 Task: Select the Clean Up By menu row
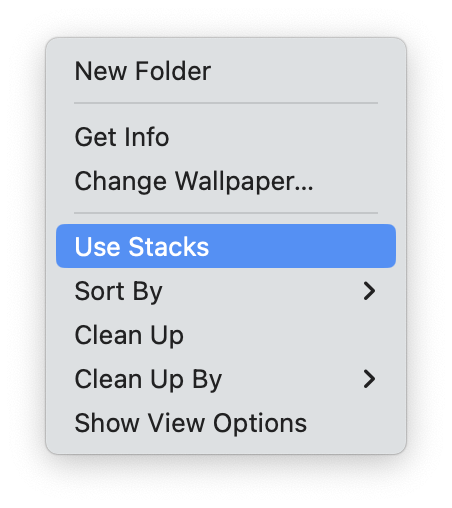tap(226, 379)
